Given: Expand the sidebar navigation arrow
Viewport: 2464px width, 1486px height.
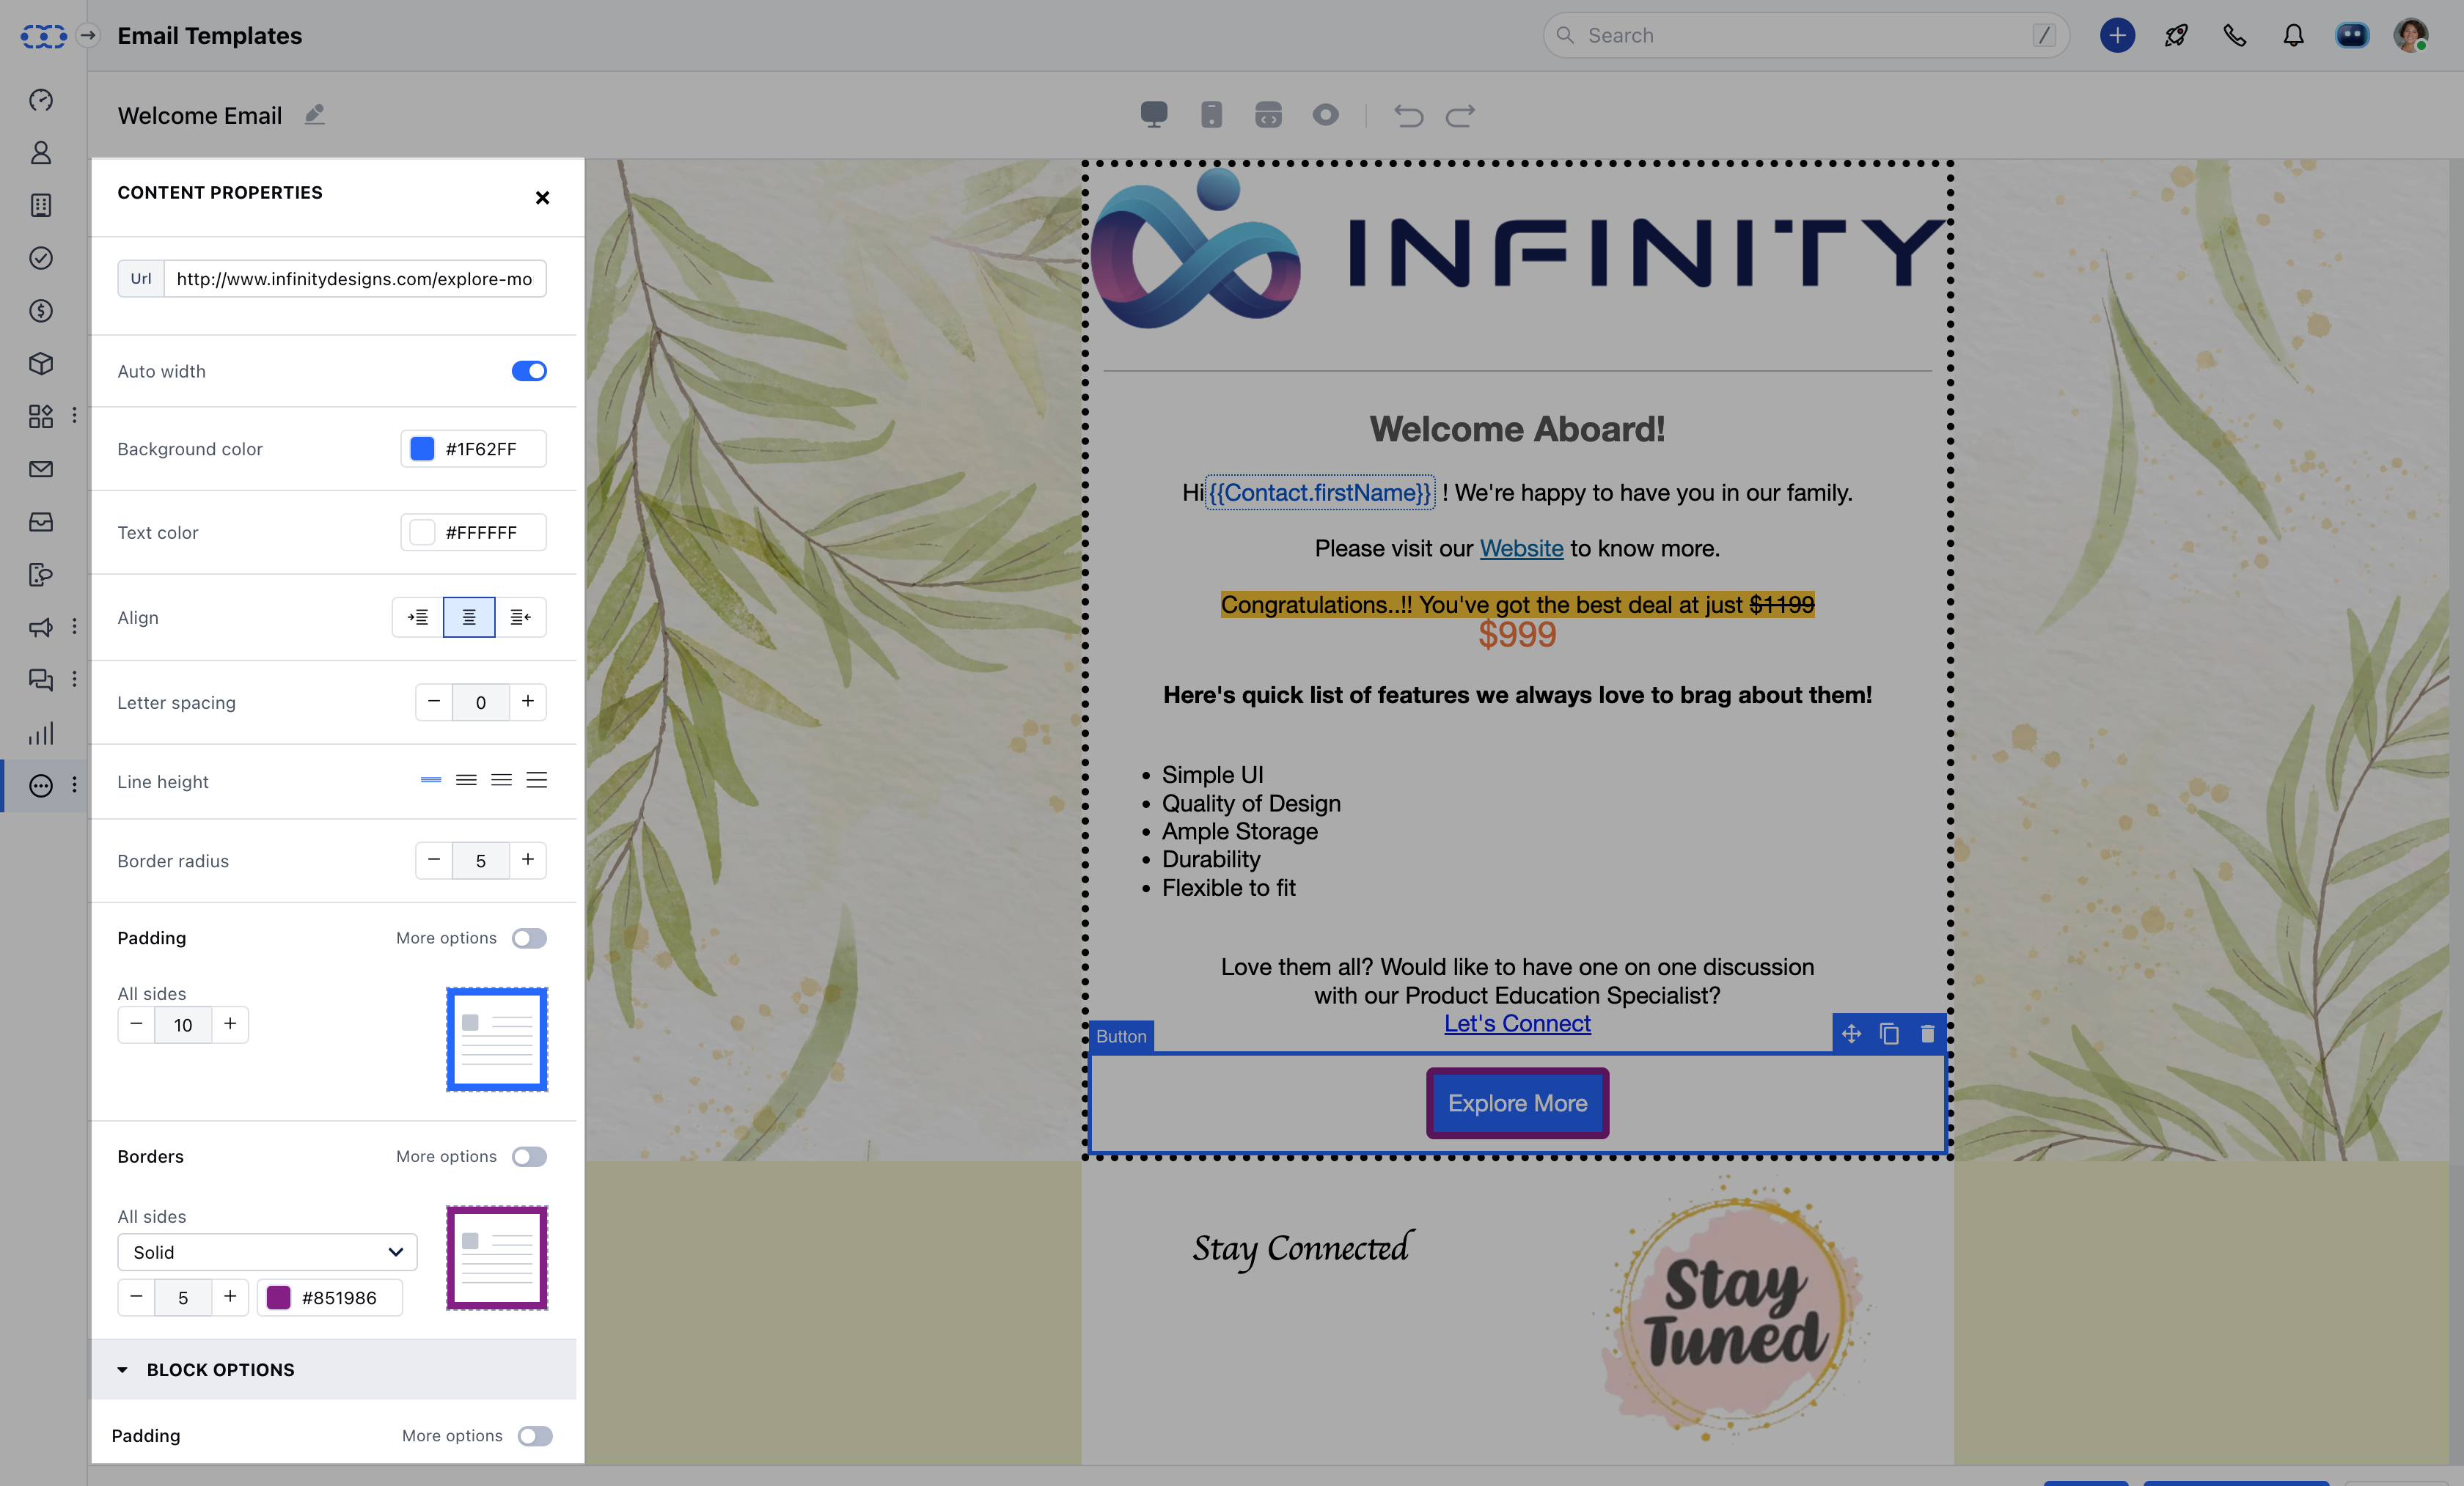Looking at the screenshot, I should pos(88,36).
